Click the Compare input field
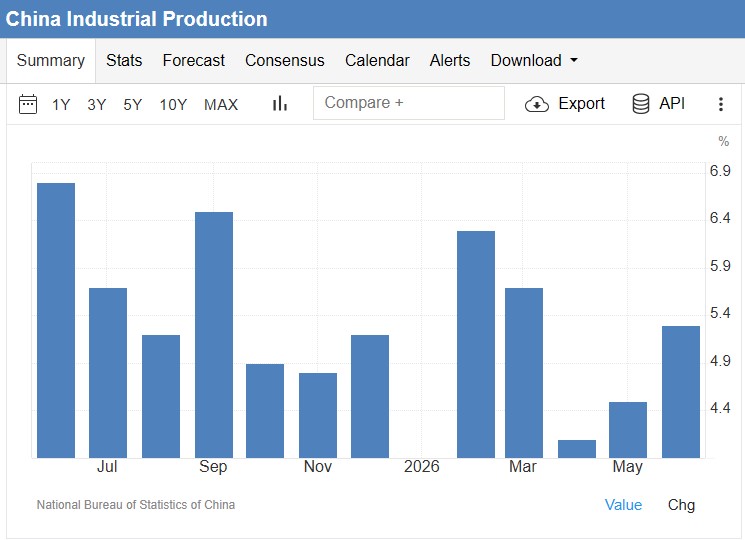Screen dimensions: 745x540 (x=409, y=103)
